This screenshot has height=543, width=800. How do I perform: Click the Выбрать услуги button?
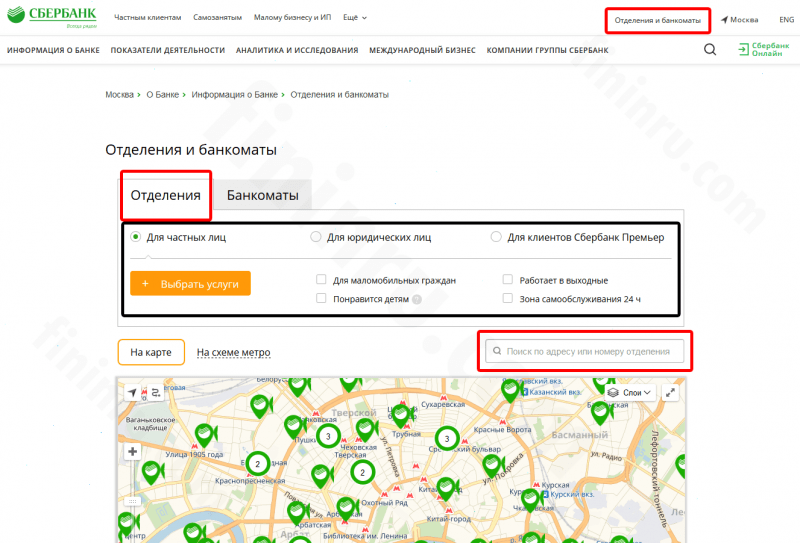click(x=190, y=283)
